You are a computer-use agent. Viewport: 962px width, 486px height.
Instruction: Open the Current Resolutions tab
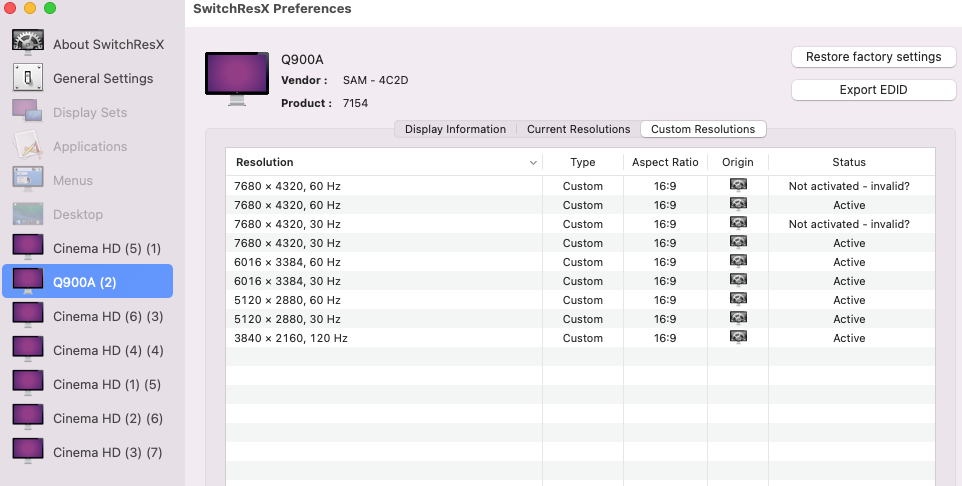click(x=578, y=129)
